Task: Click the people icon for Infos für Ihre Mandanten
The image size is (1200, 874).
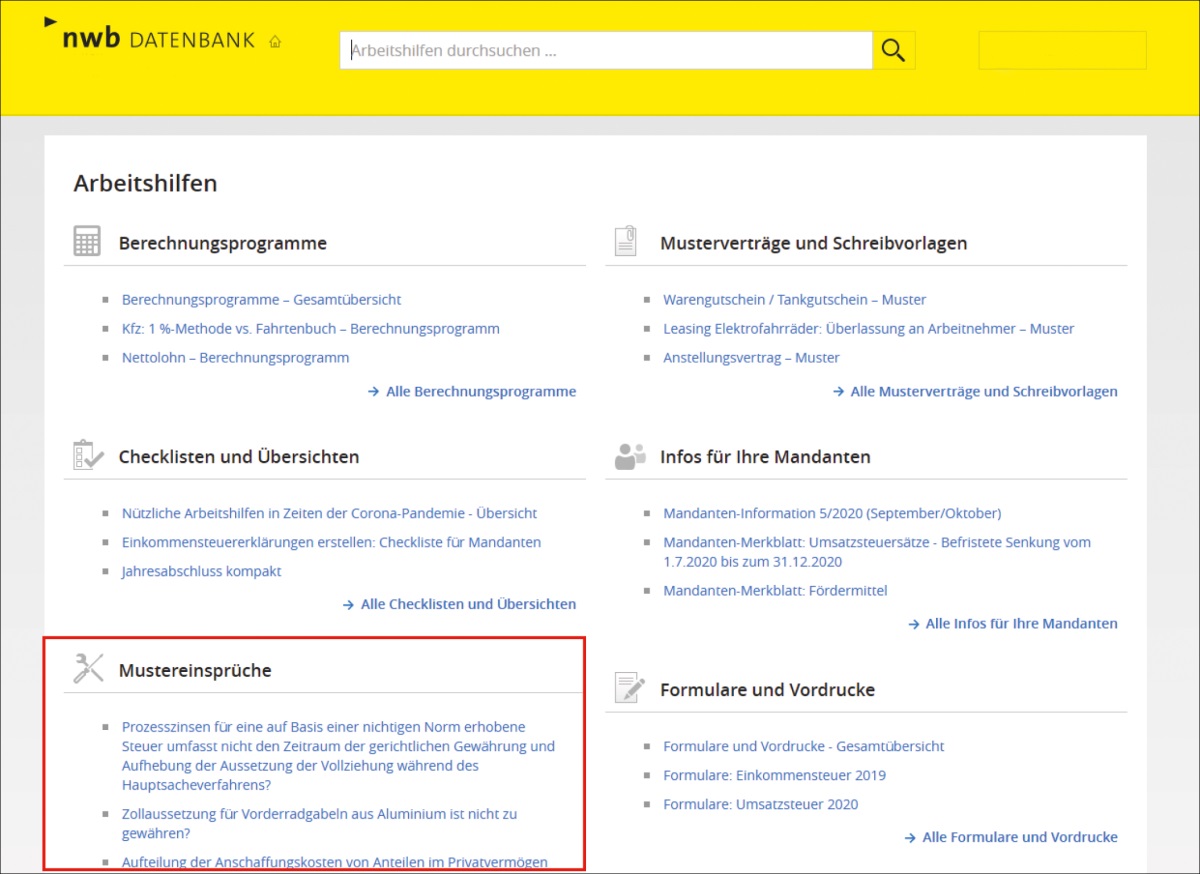Action: pyautogui.click(x=630, y=456)
